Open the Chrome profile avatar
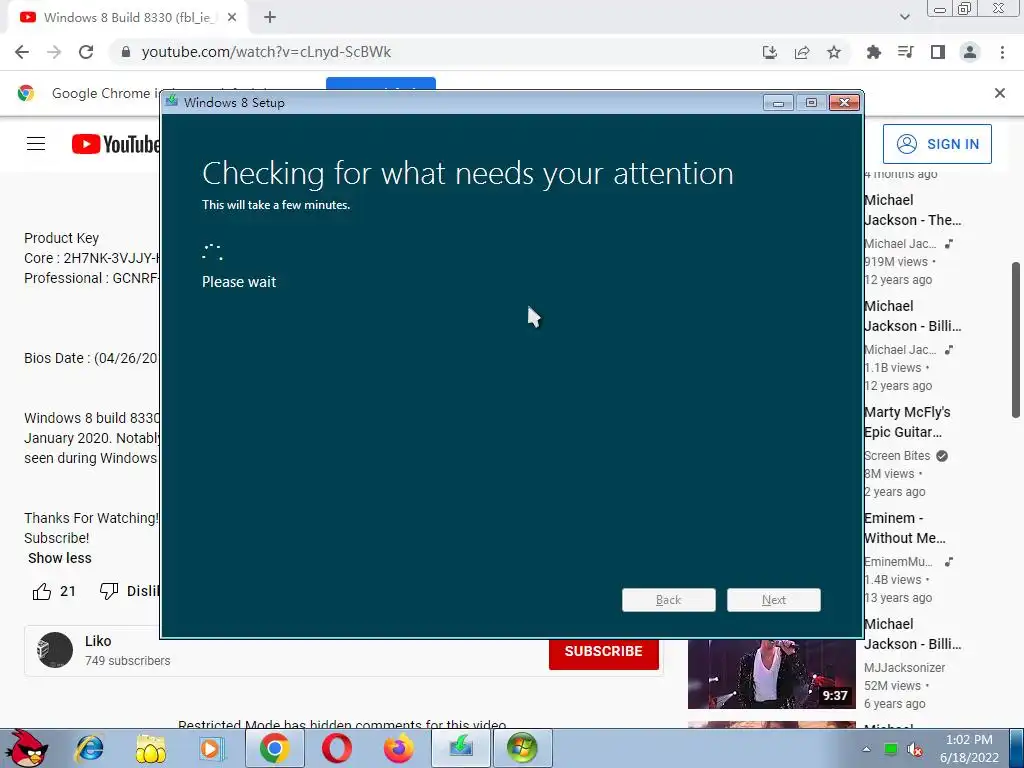Viewport: 1024px width, 768px height. [970, 52]
